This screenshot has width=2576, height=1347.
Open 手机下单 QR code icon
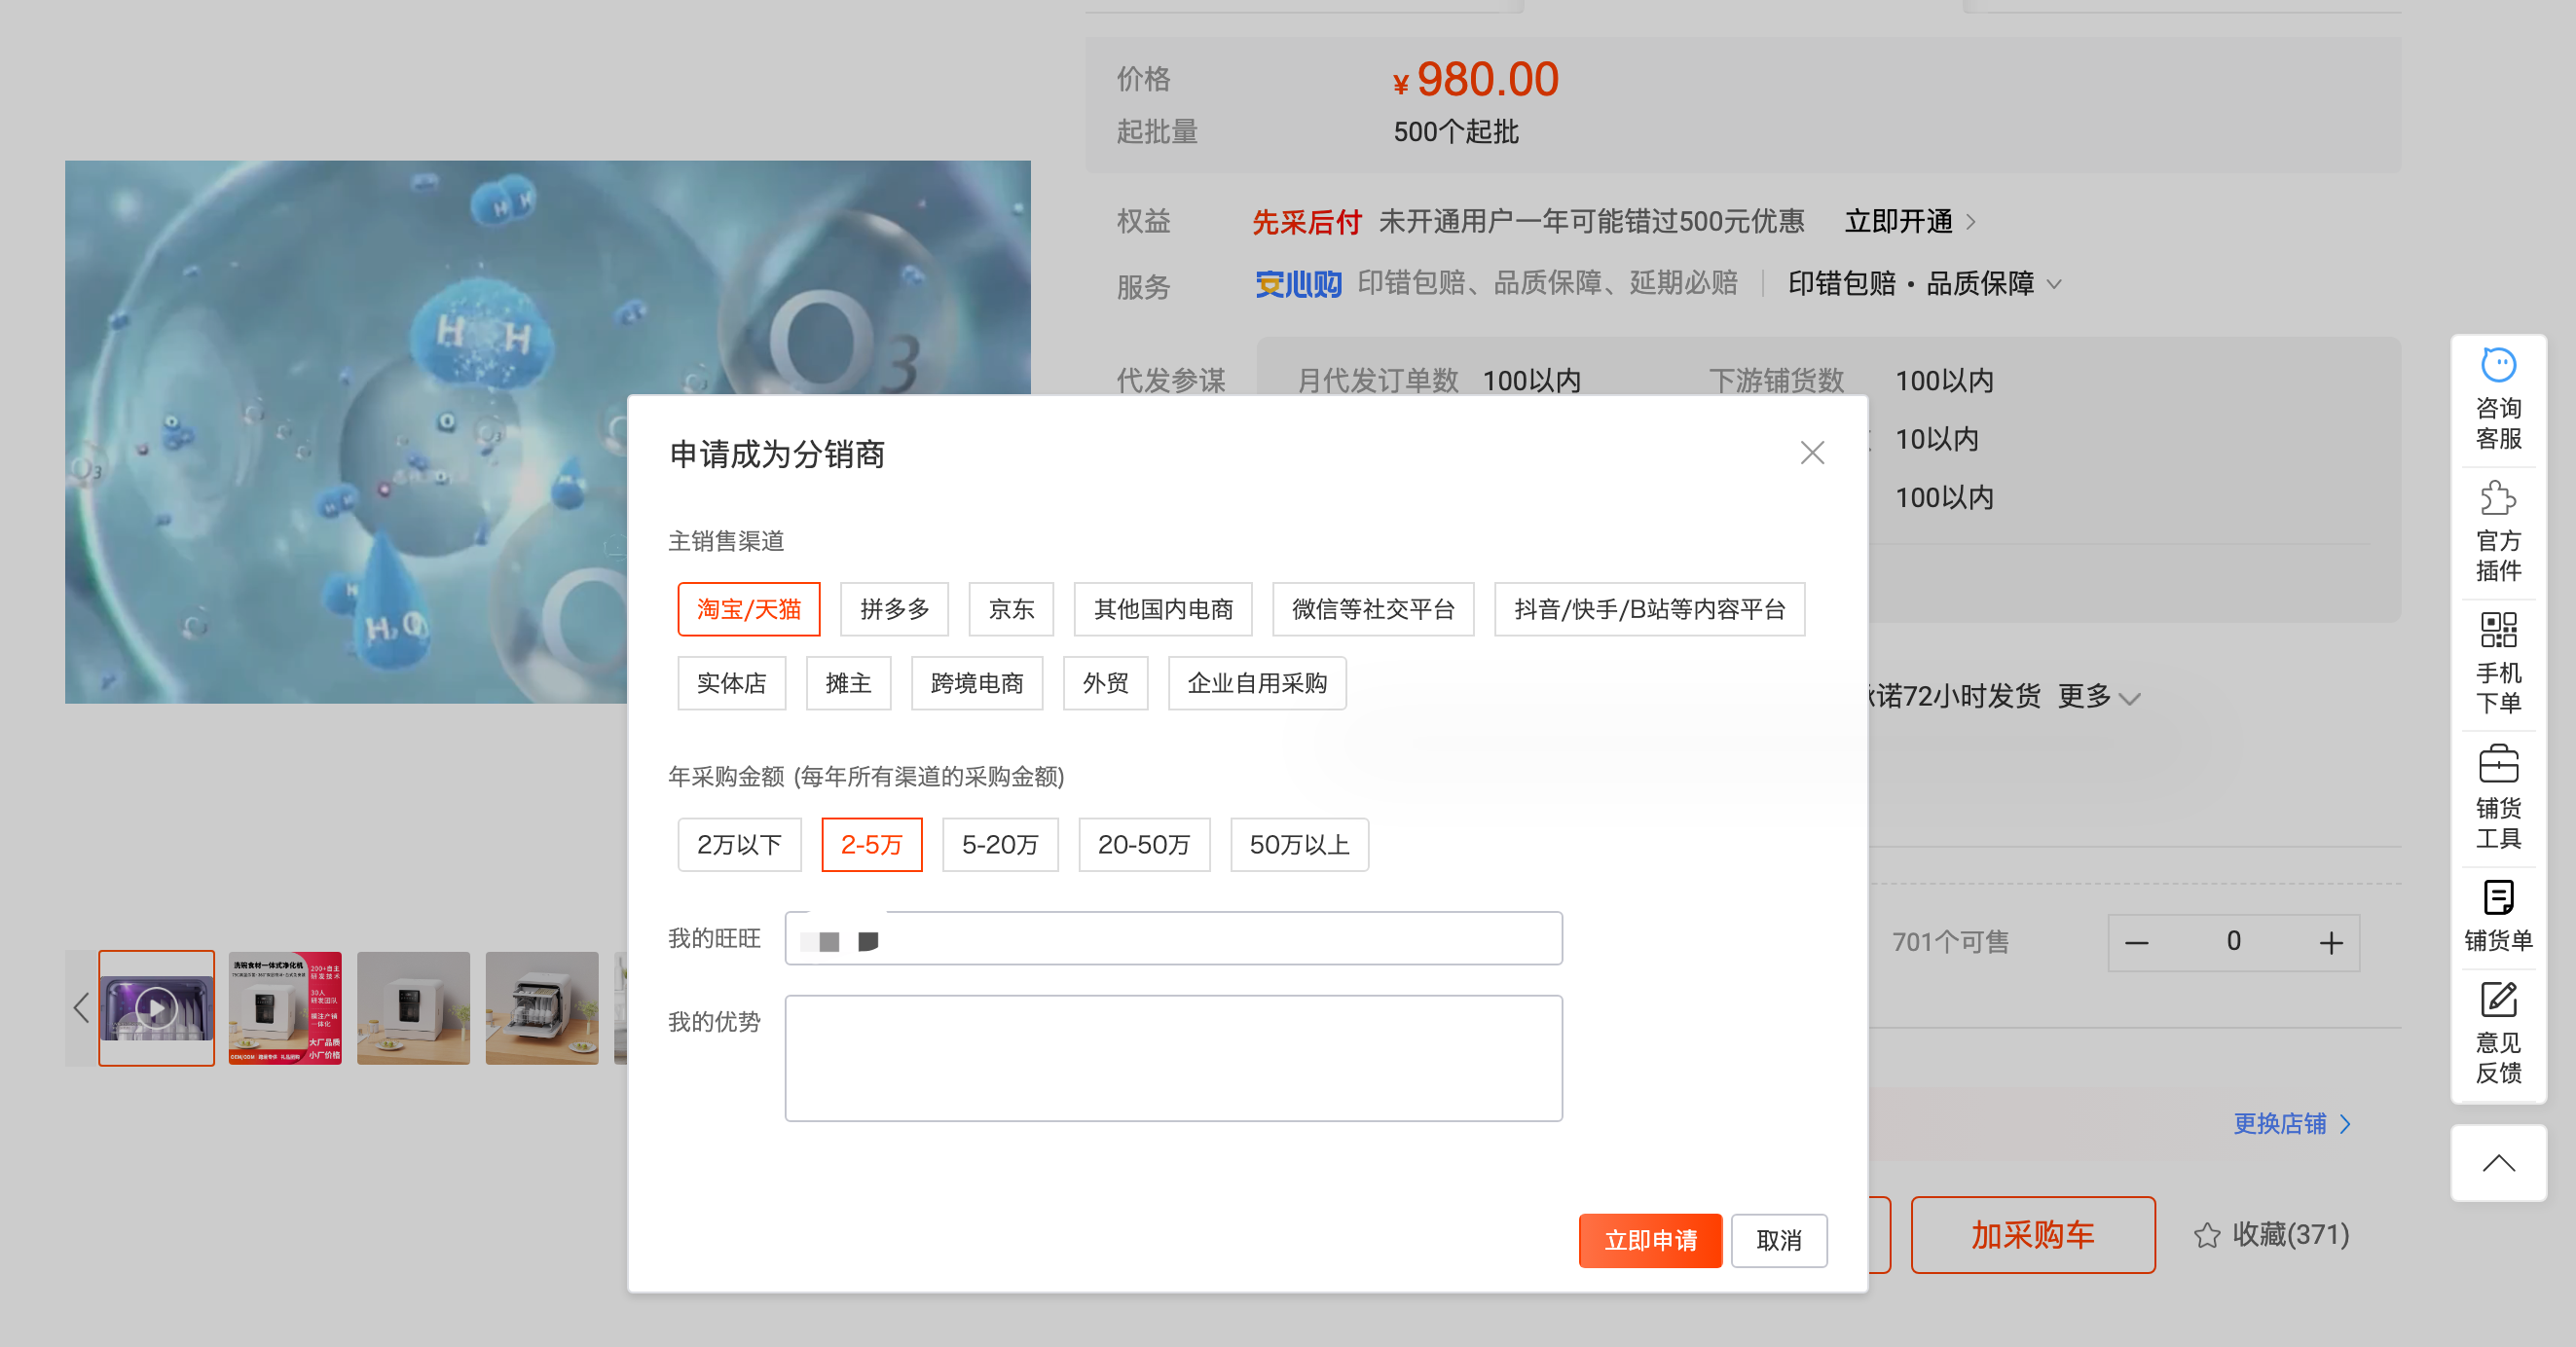tap(2497, 631)
